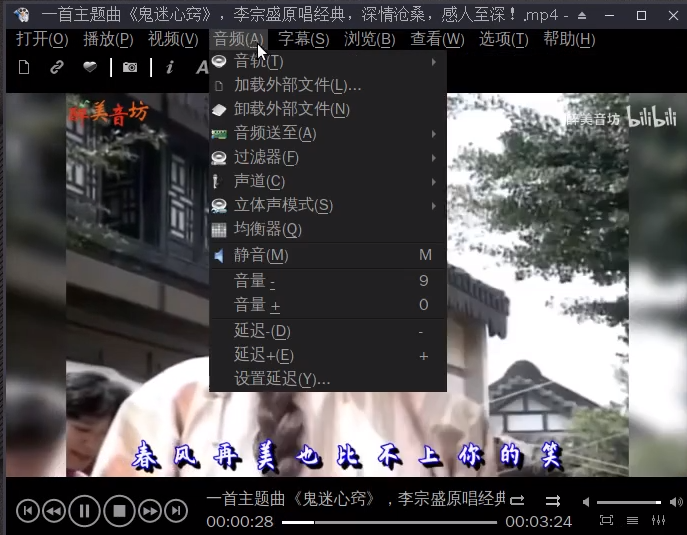Stop the video playback
Screen dimensions: 687x535
(x=119, y=511)
